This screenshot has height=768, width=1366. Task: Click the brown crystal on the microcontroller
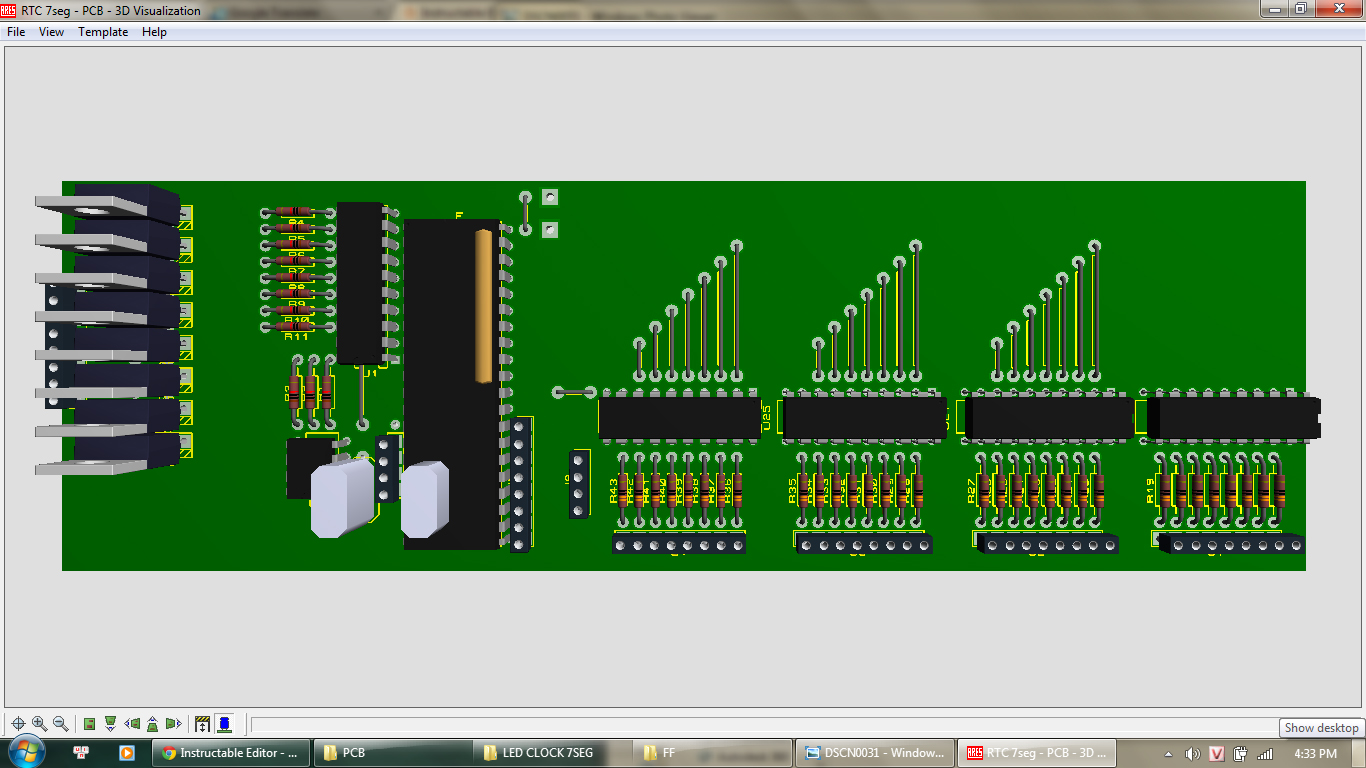pos(484,305)
